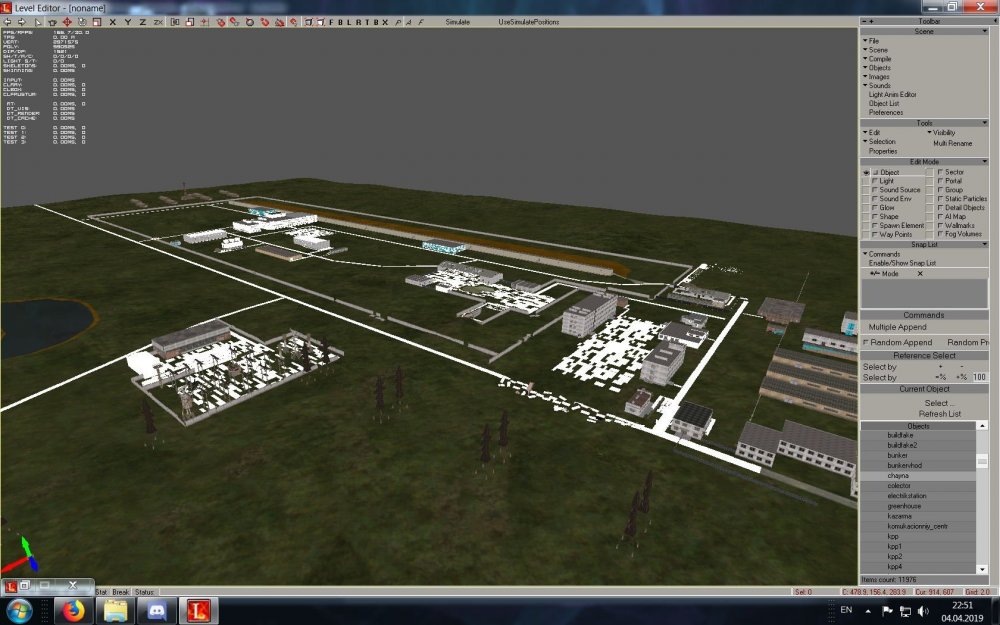Image resolution: width=1000 pixels, height=625 pixels.
Task: Click UseSimulatePositions in the toolbar
Action: coord(529,22)
